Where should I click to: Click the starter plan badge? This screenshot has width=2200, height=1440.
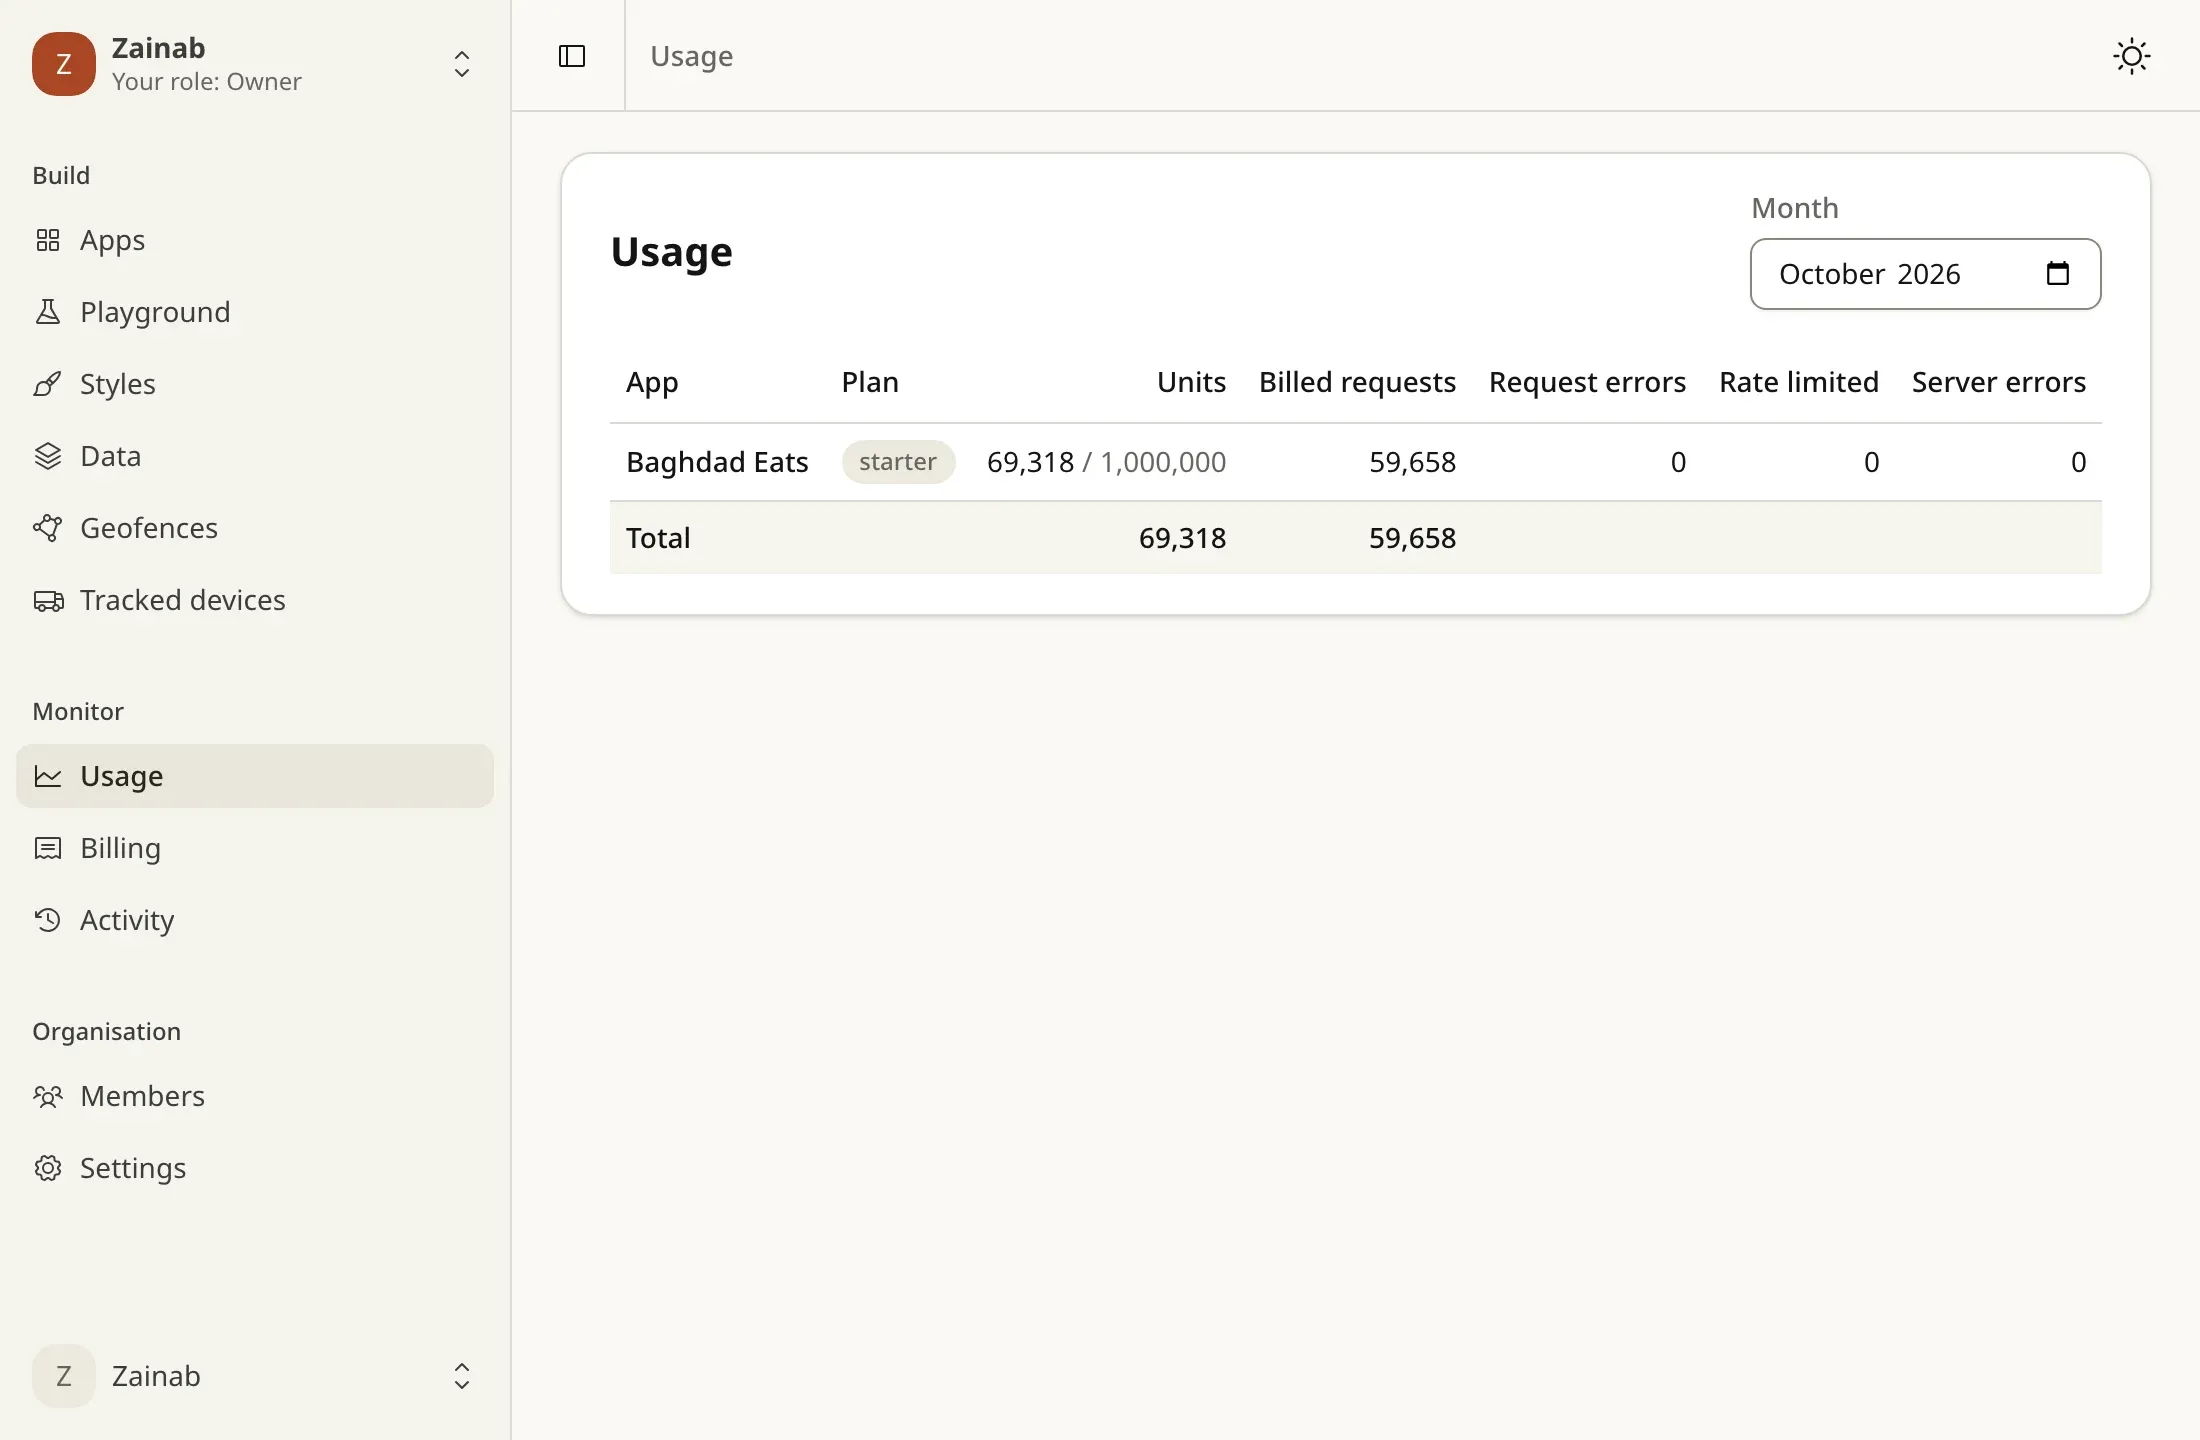898,462
